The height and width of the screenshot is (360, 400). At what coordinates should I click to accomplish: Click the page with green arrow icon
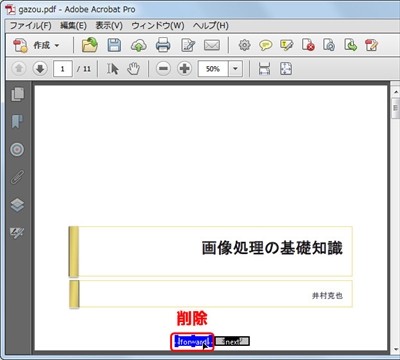tap(350, 45)
